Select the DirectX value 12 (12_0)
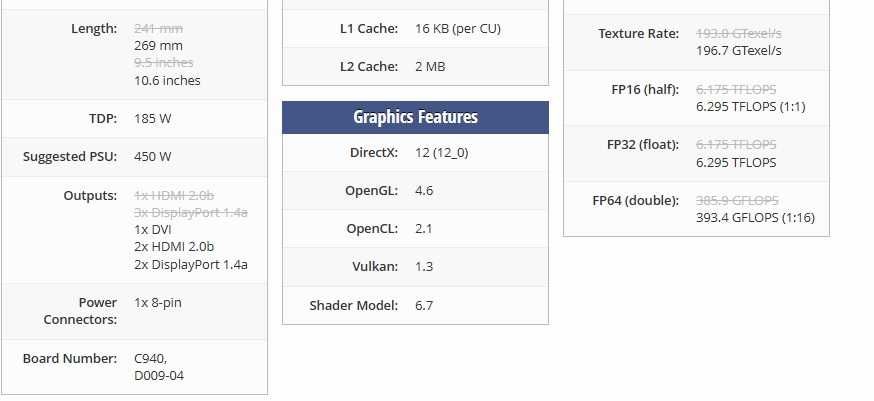The height and width of the screenshot is (401, 874). pos(444,153)
